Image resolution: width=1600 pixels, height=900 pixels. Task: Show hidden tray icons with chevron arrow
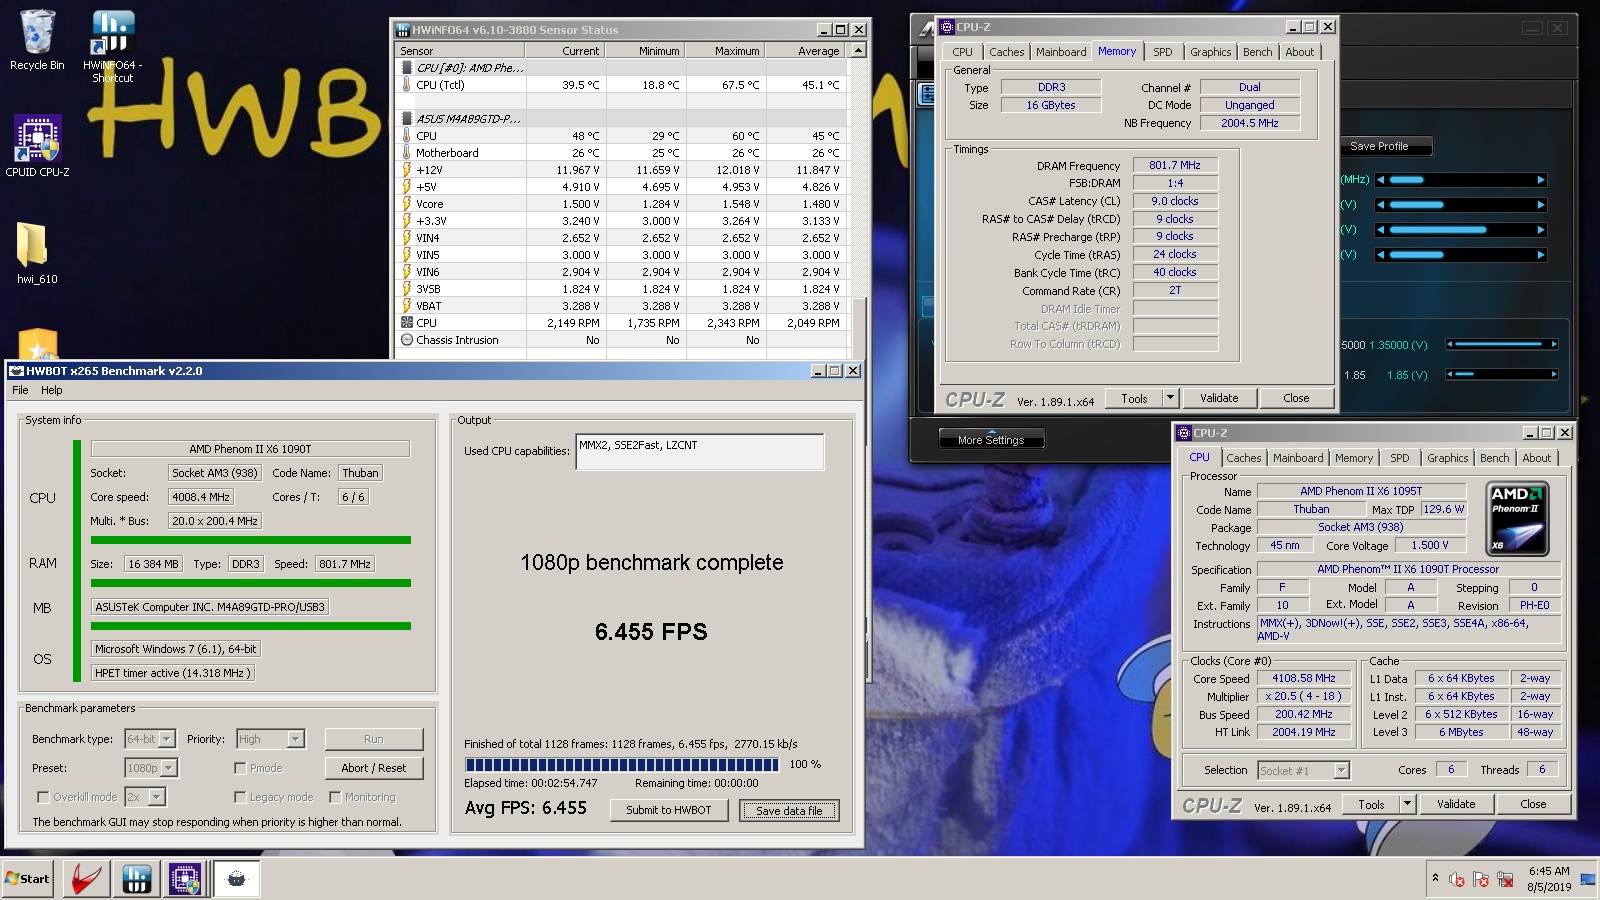coord(1435,878)
